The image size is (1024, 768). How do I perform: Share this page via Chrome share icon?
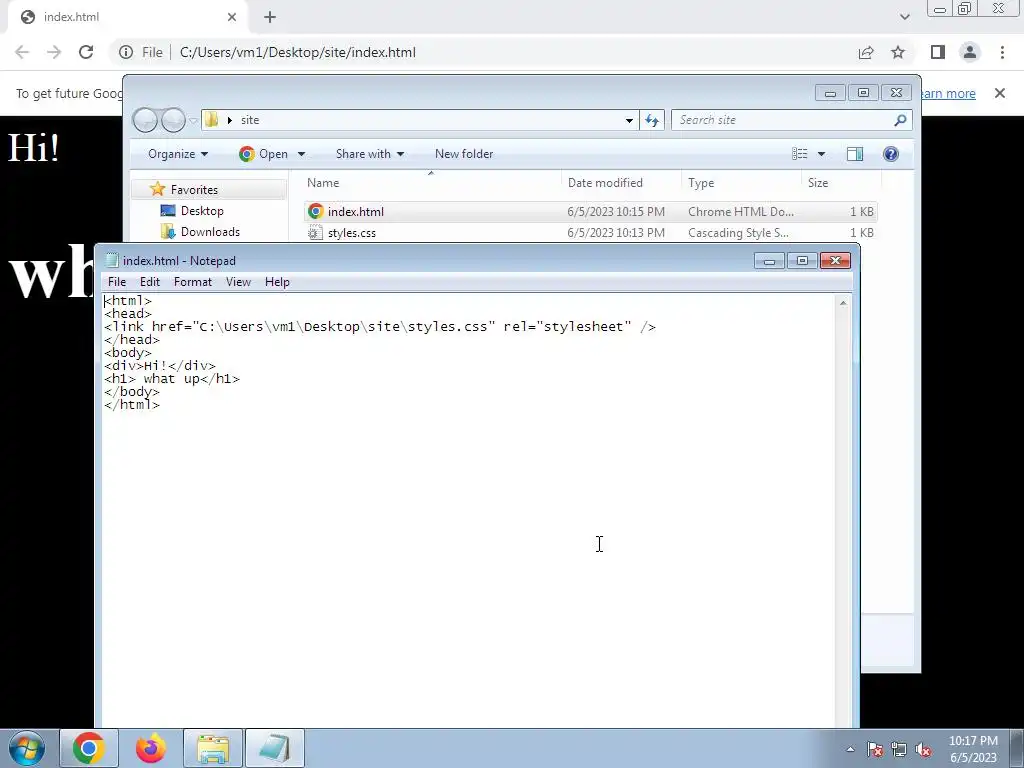pos(866,52)
